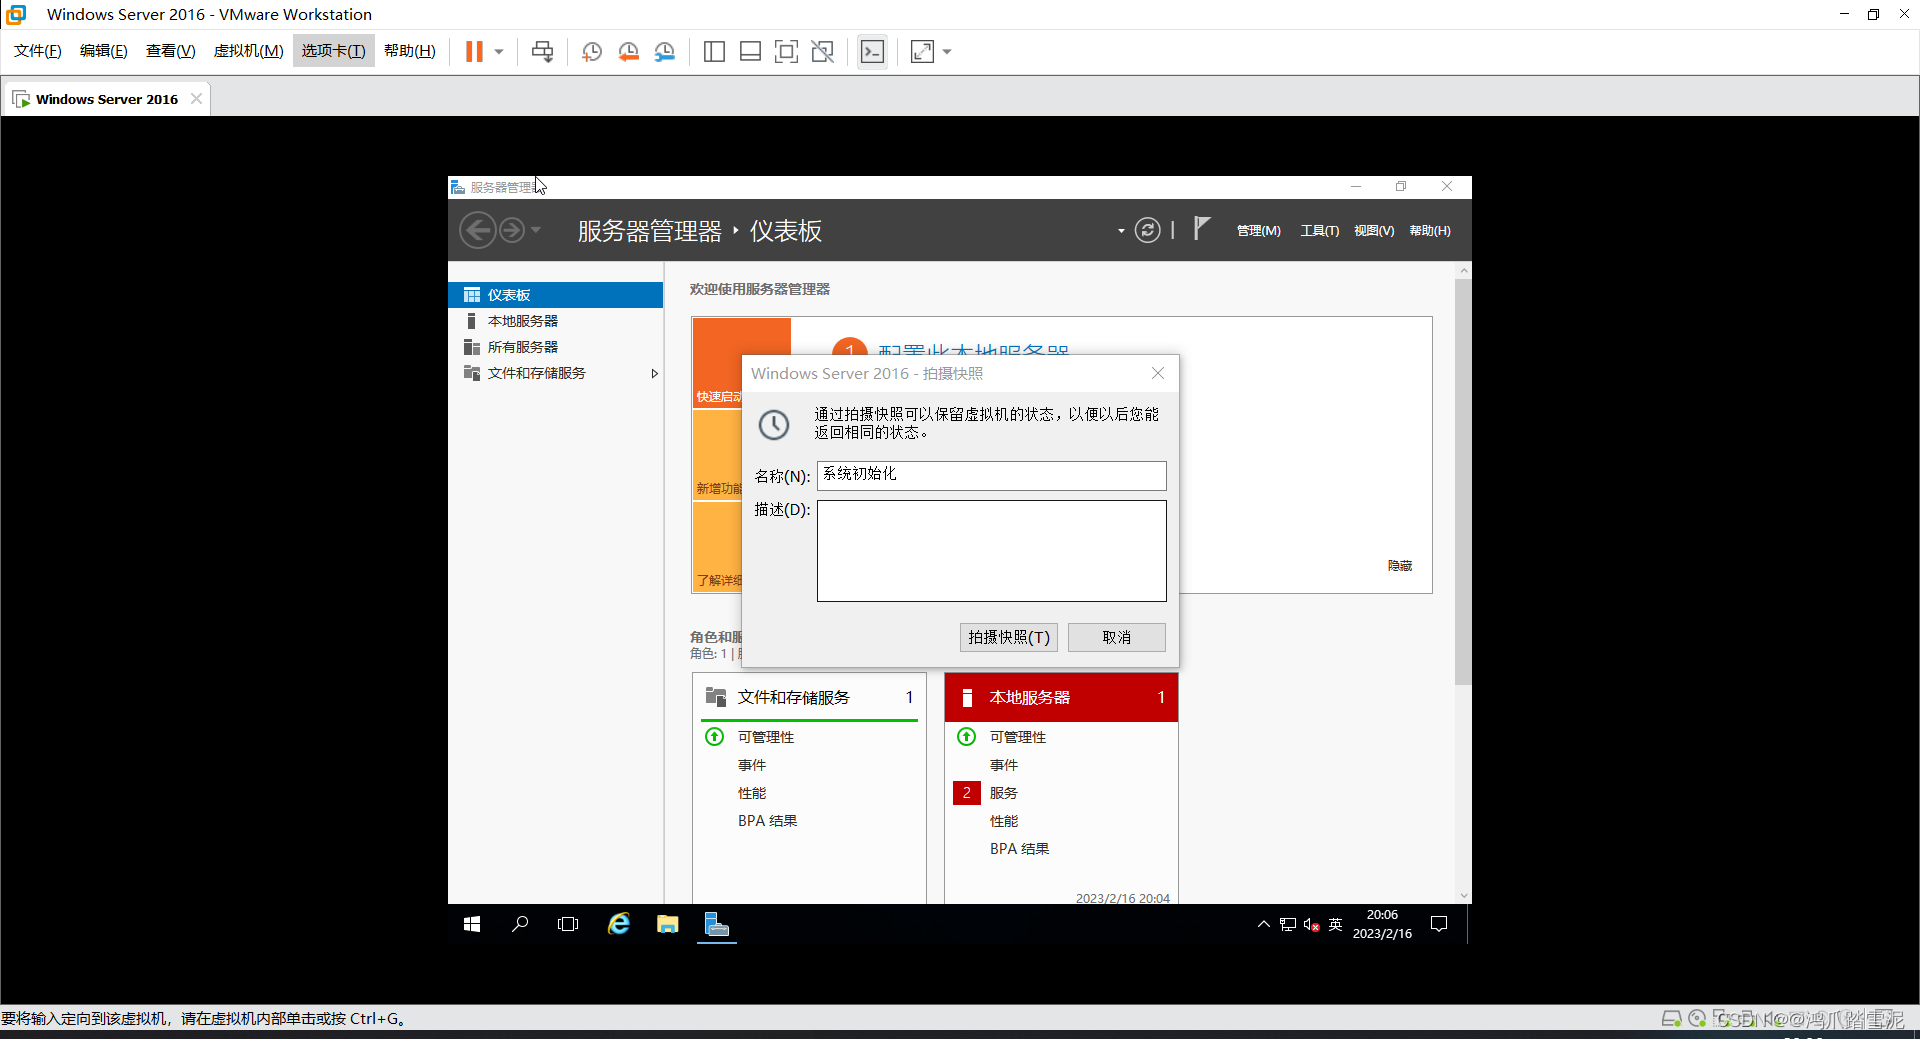Open the 编辑(E) menu

pos(104,51)
